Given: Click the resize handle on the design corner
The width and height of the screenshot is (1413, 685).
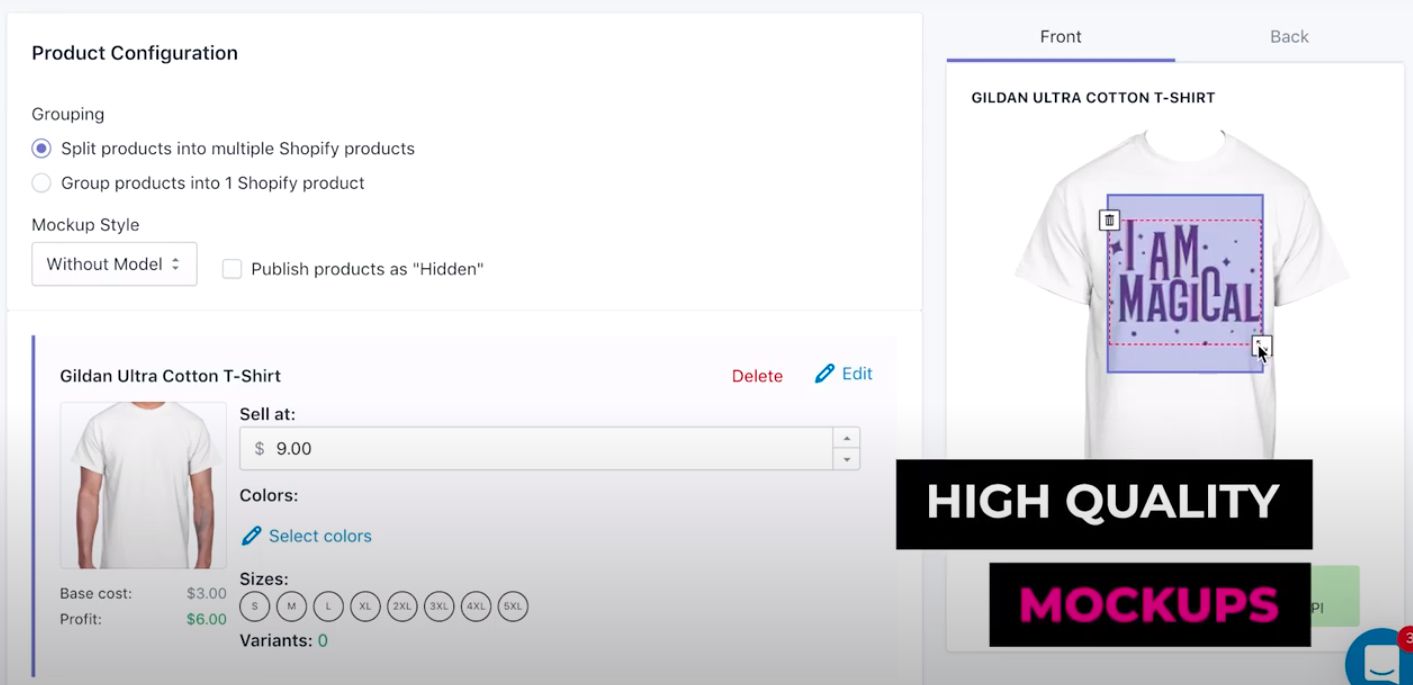Looking at the screenshot, I should point(1262,346).
